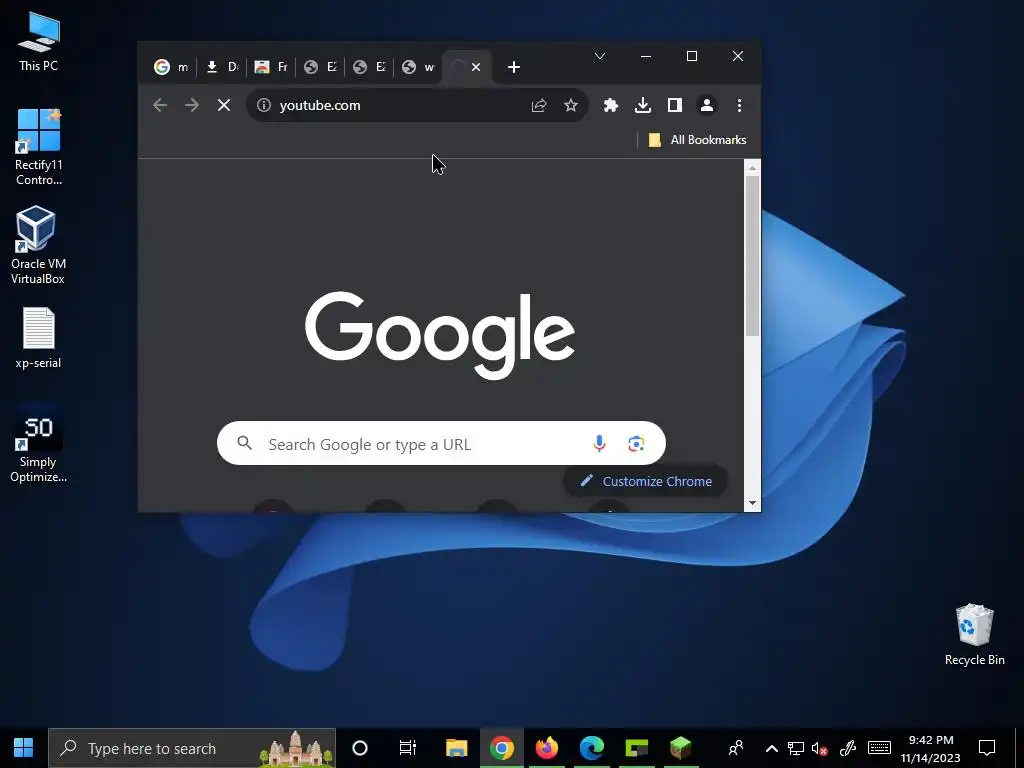This screenshot has width=1024, height=768.
Task: Click the youtube.com address bar text
Action: tap(320, 105)
